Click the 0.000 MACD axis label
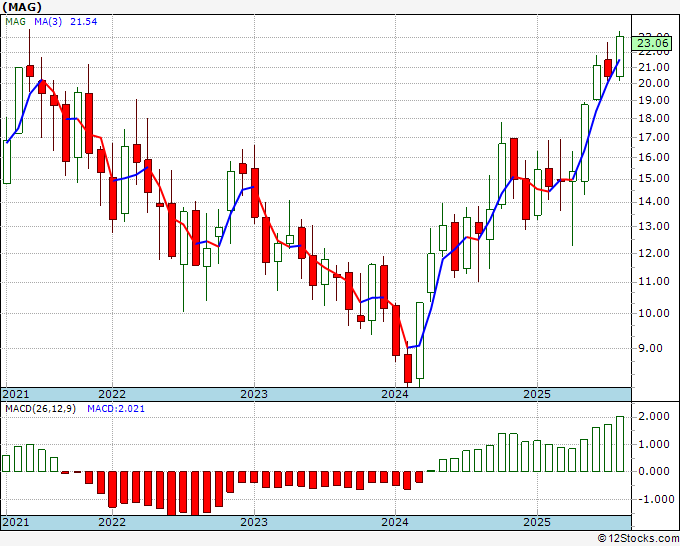Screen dimensions: 680x546 coord(654,471)
